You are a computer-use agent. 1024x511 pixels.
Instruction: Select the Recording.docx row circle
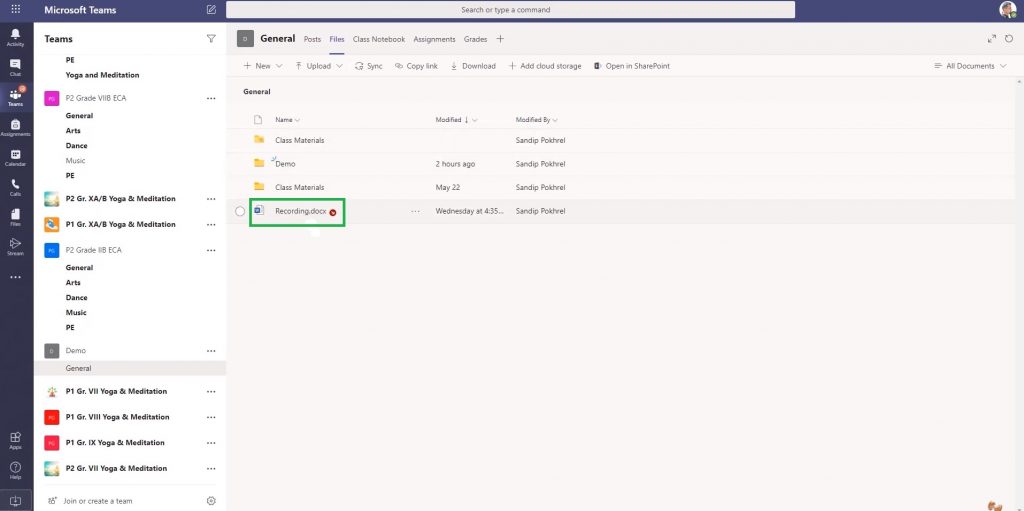(240, 211)
